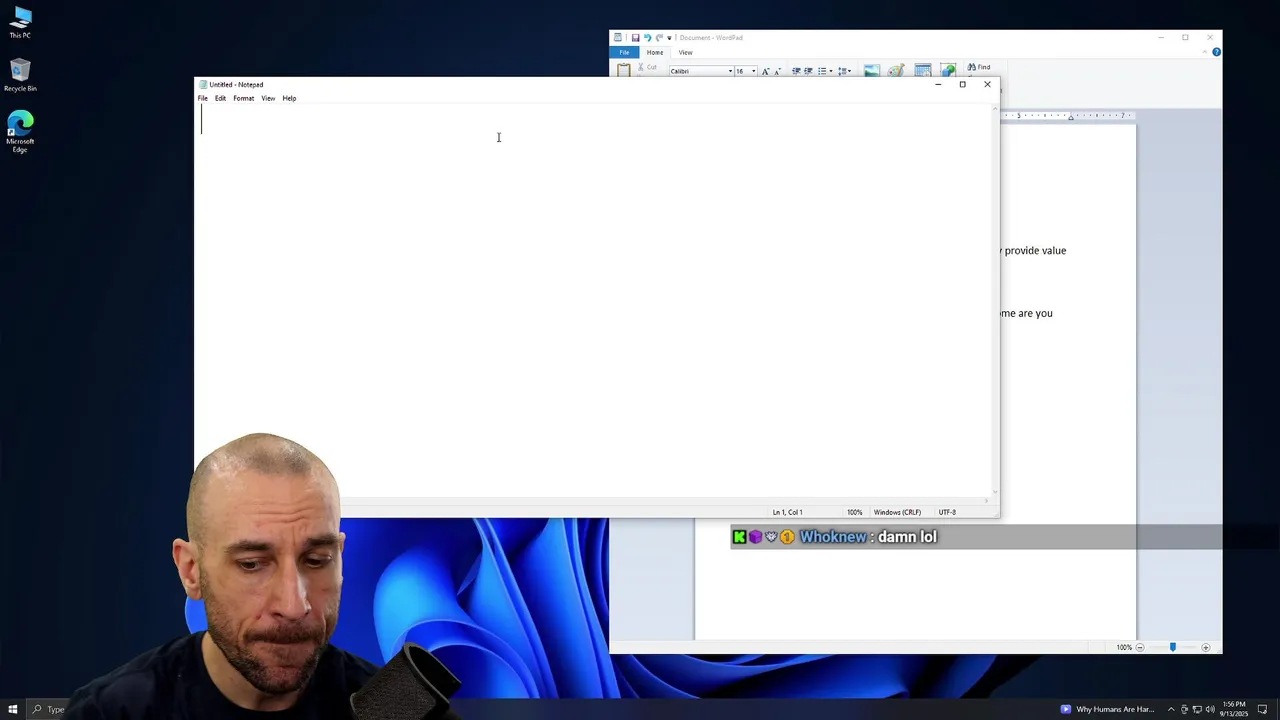Switch to the WordPad View tab

(685, 52)
